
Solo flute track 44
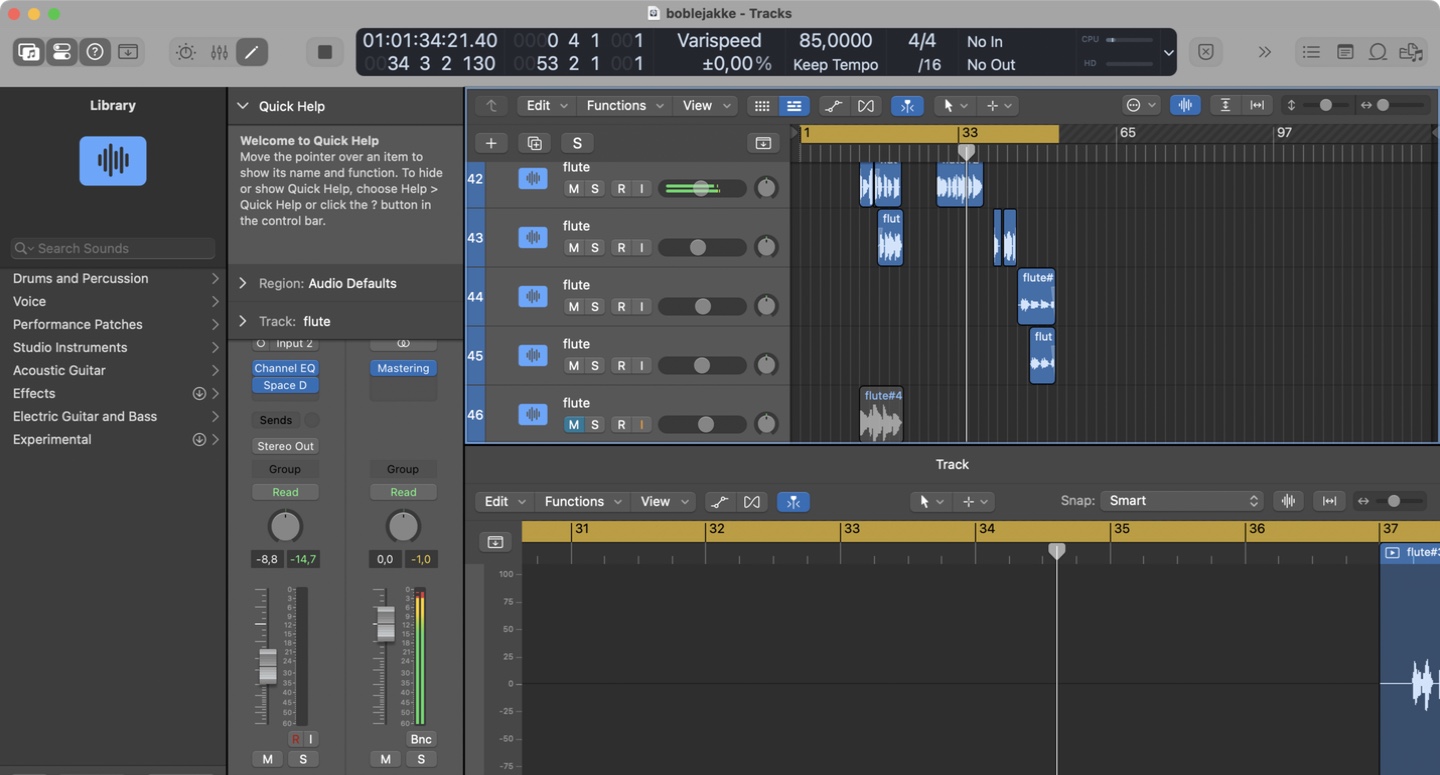point(595,307)
